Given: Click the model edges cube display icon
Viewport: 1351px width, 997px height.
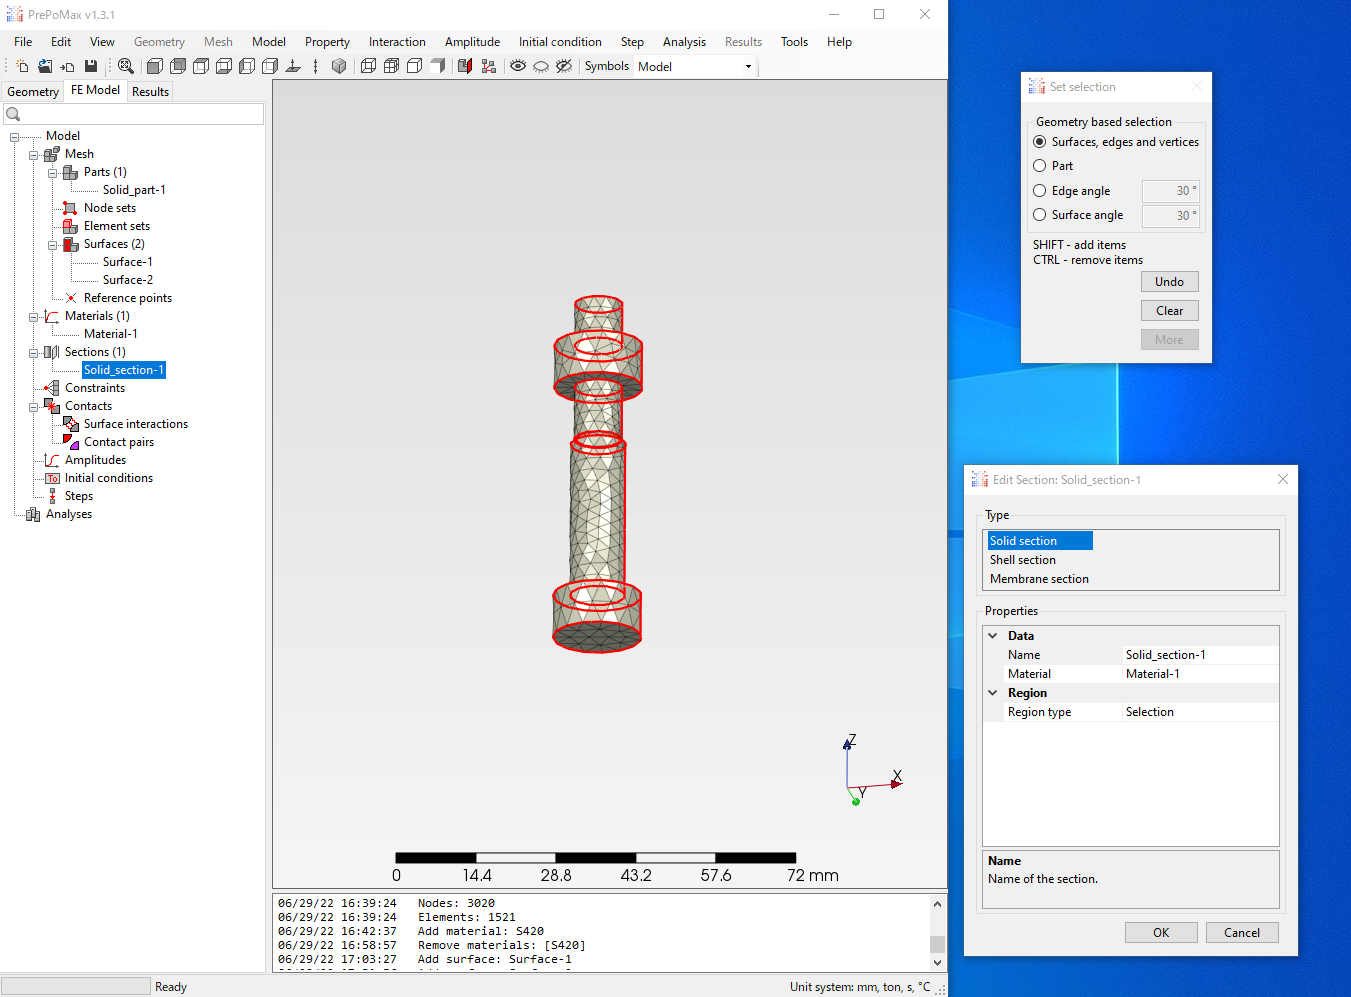Looking at the screenshot, I should tap(414, 66).
